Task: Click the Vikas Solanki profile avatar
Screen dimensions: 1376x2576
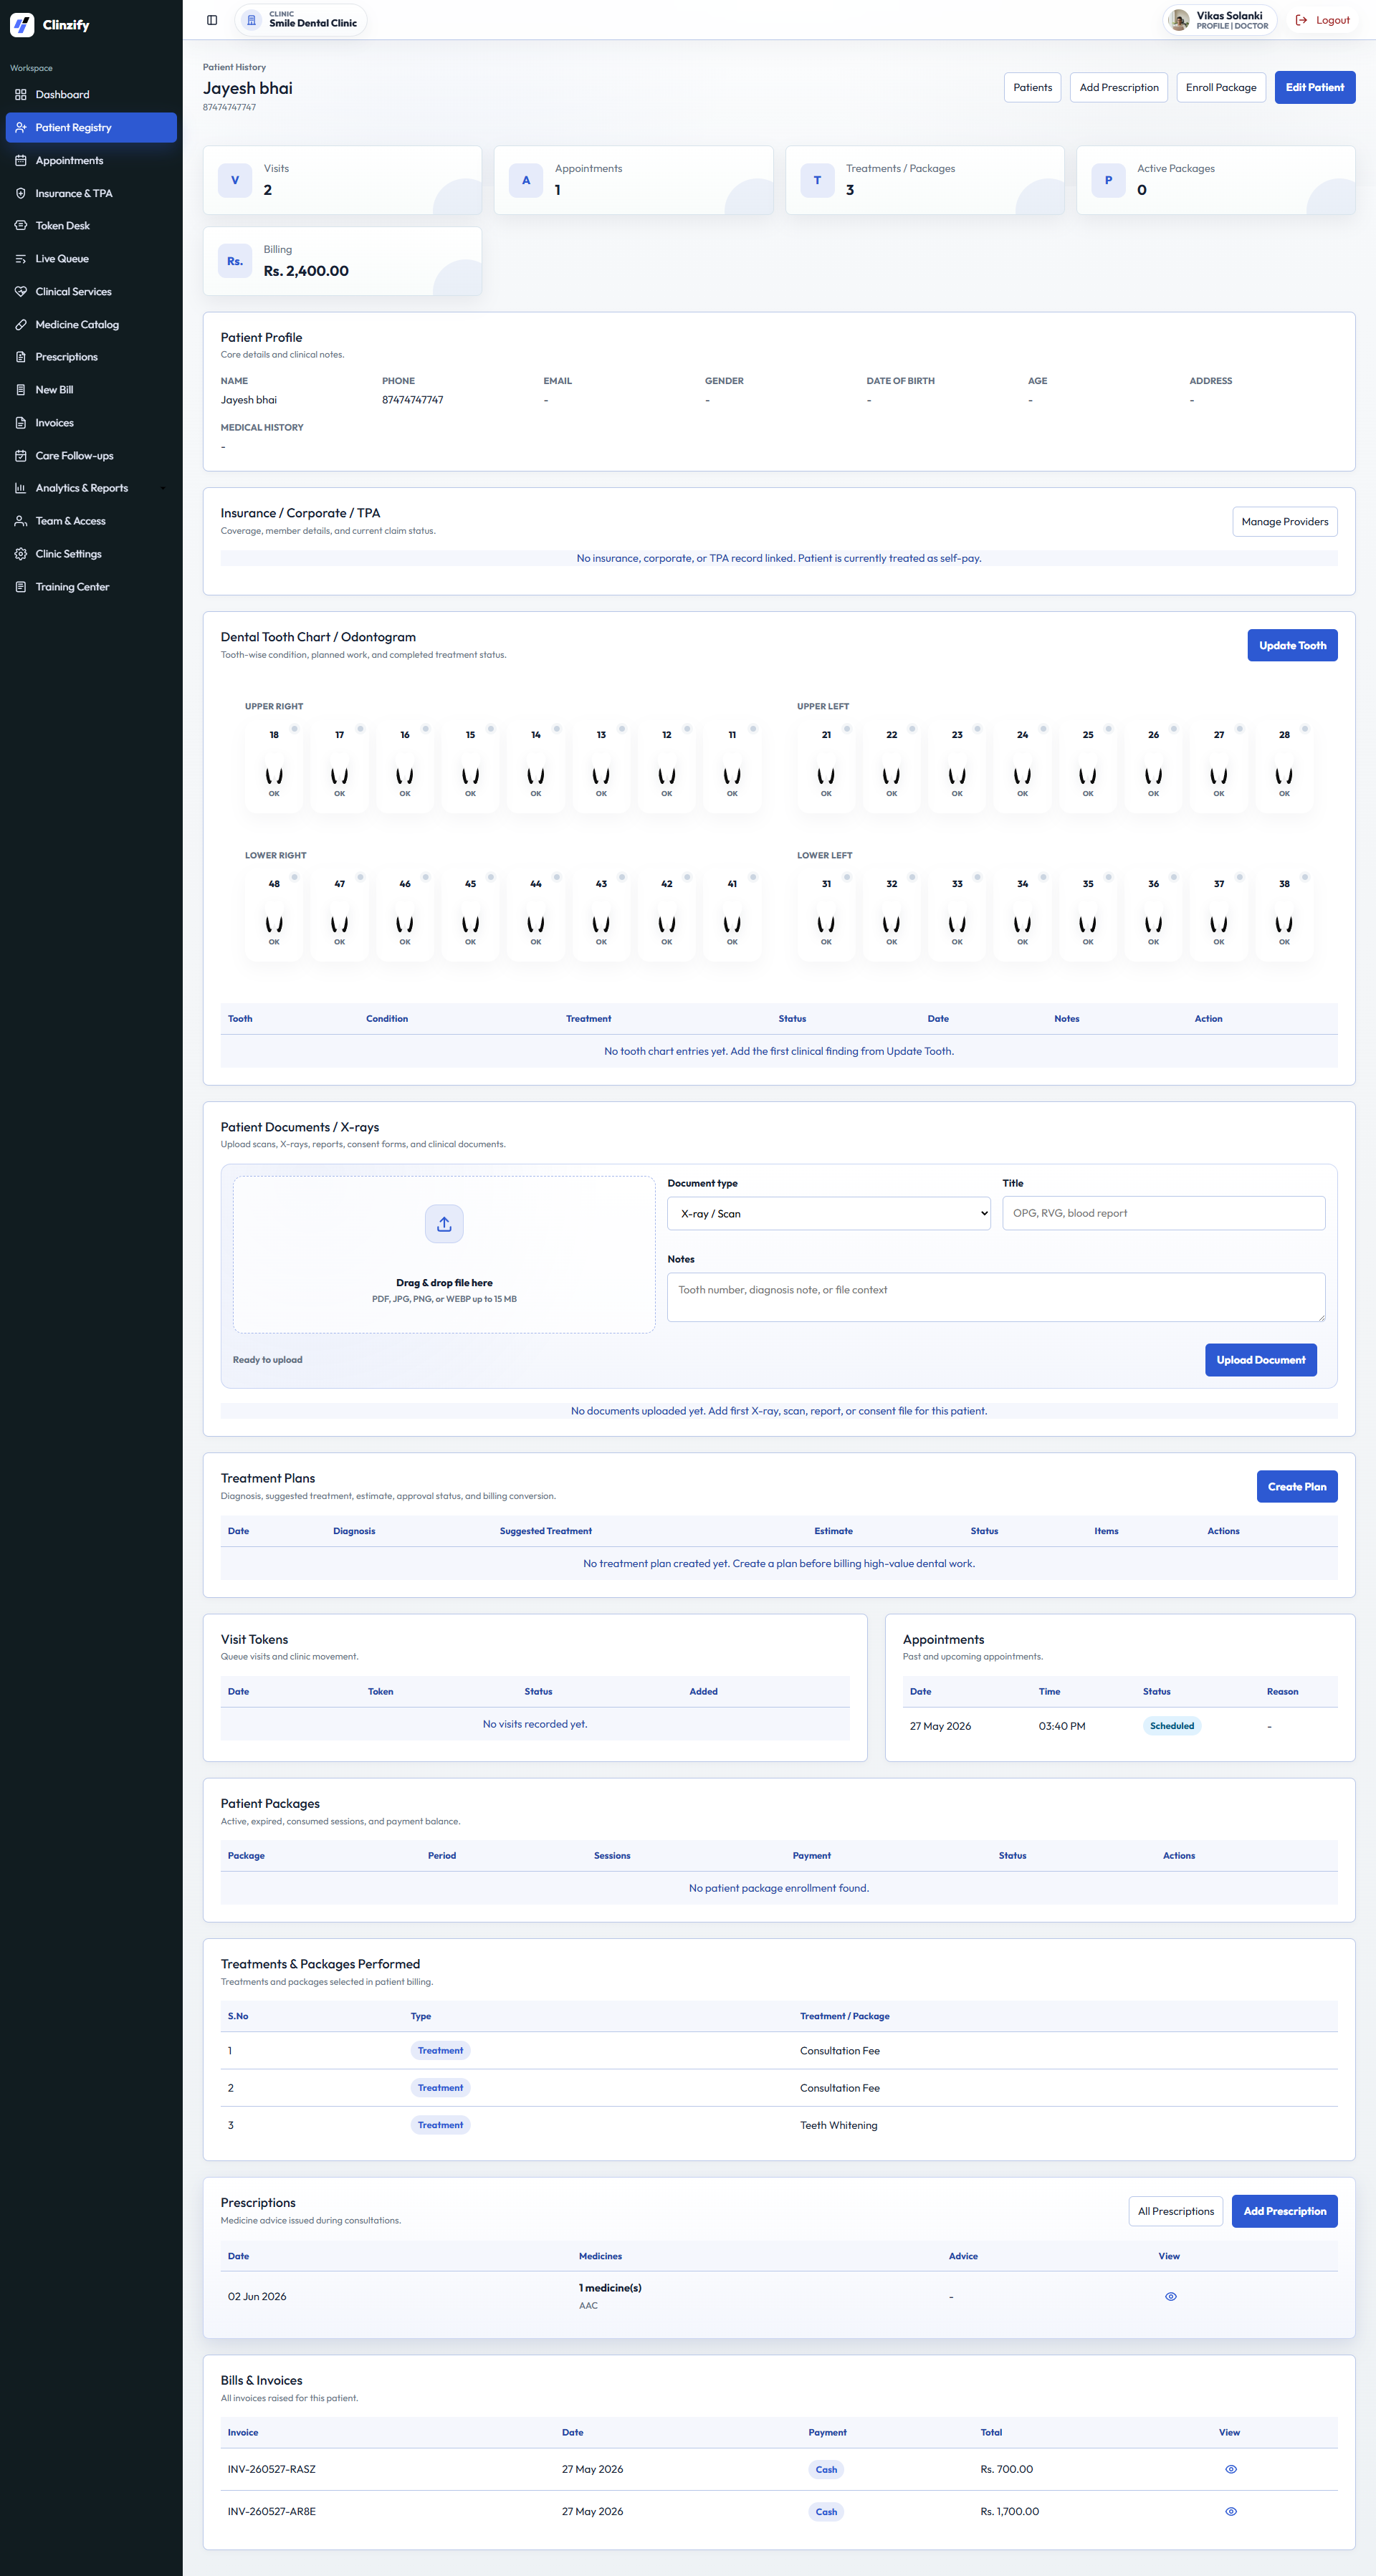Action: [1179, 20]
